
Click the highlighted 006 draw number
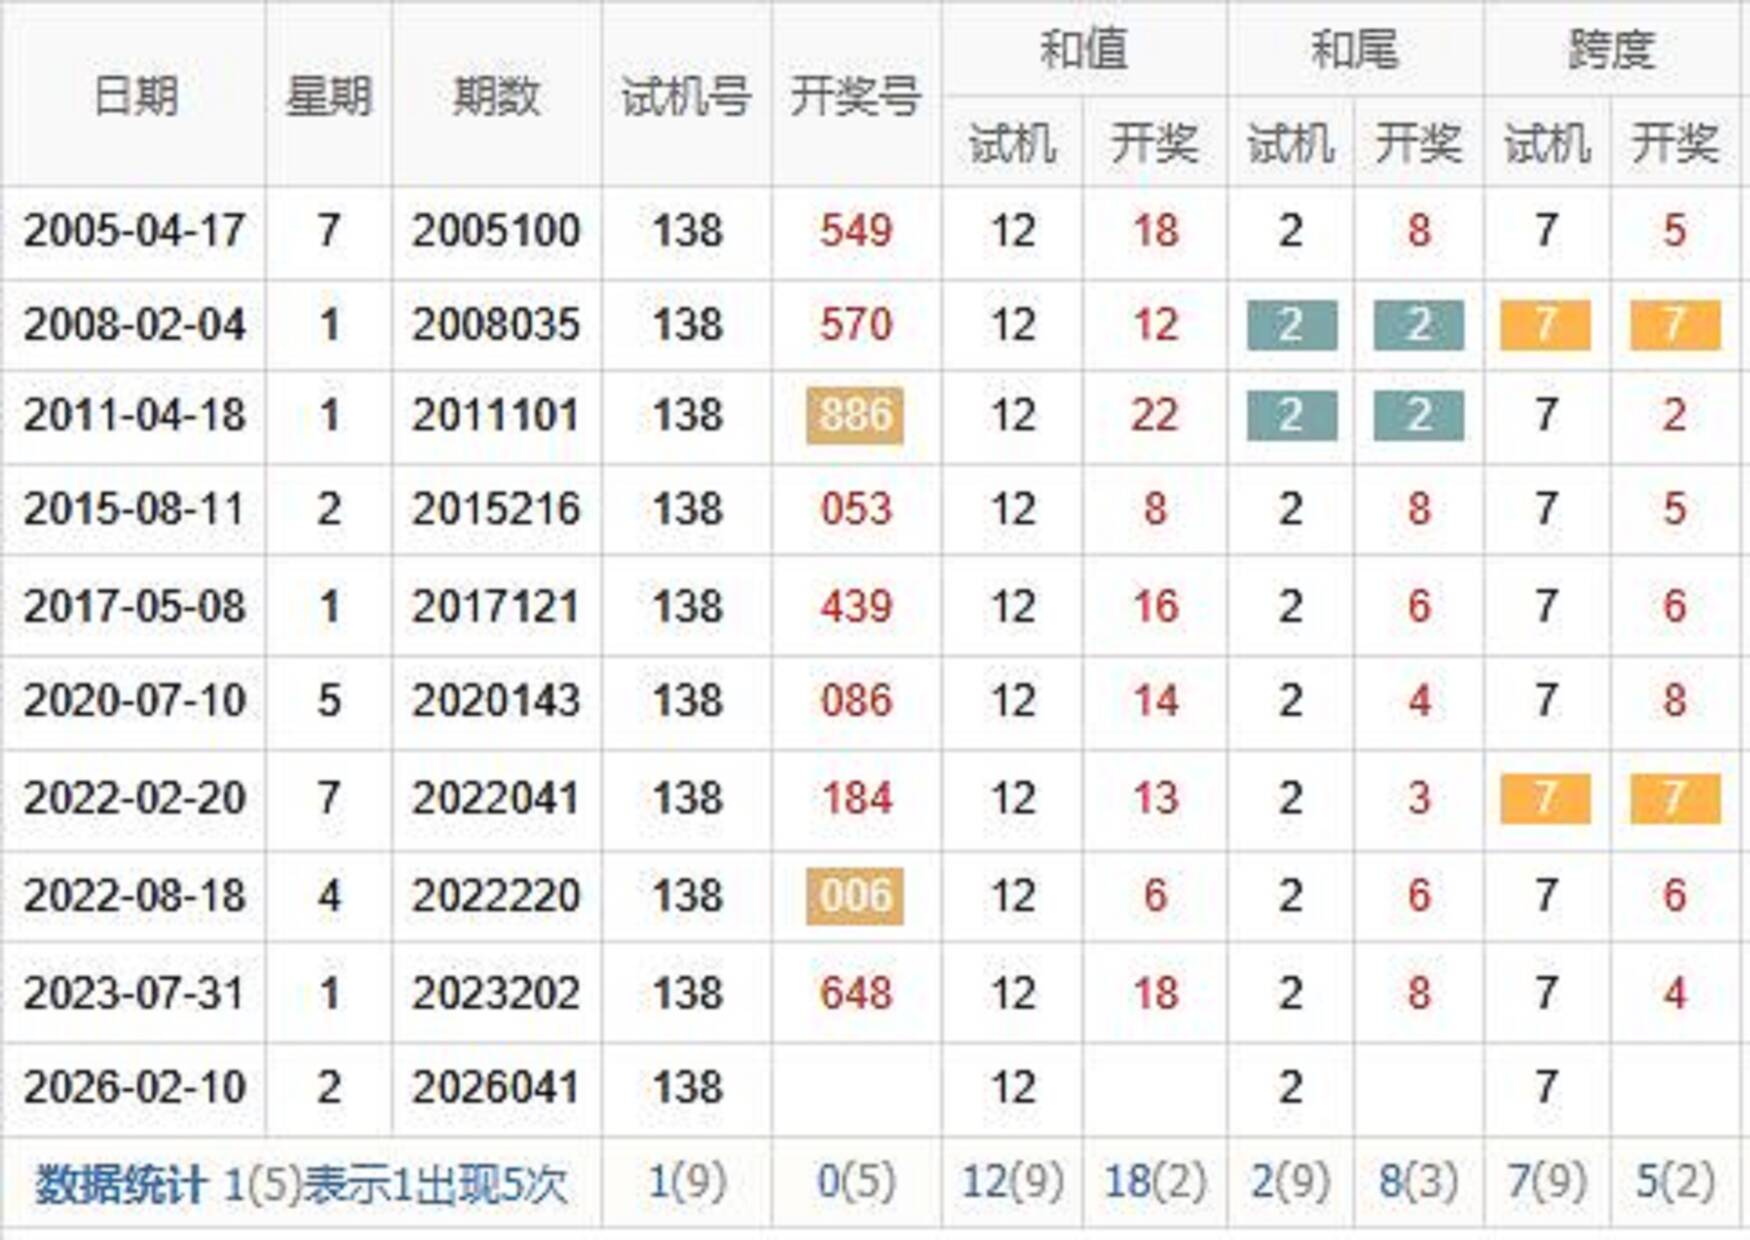point(855,895)
